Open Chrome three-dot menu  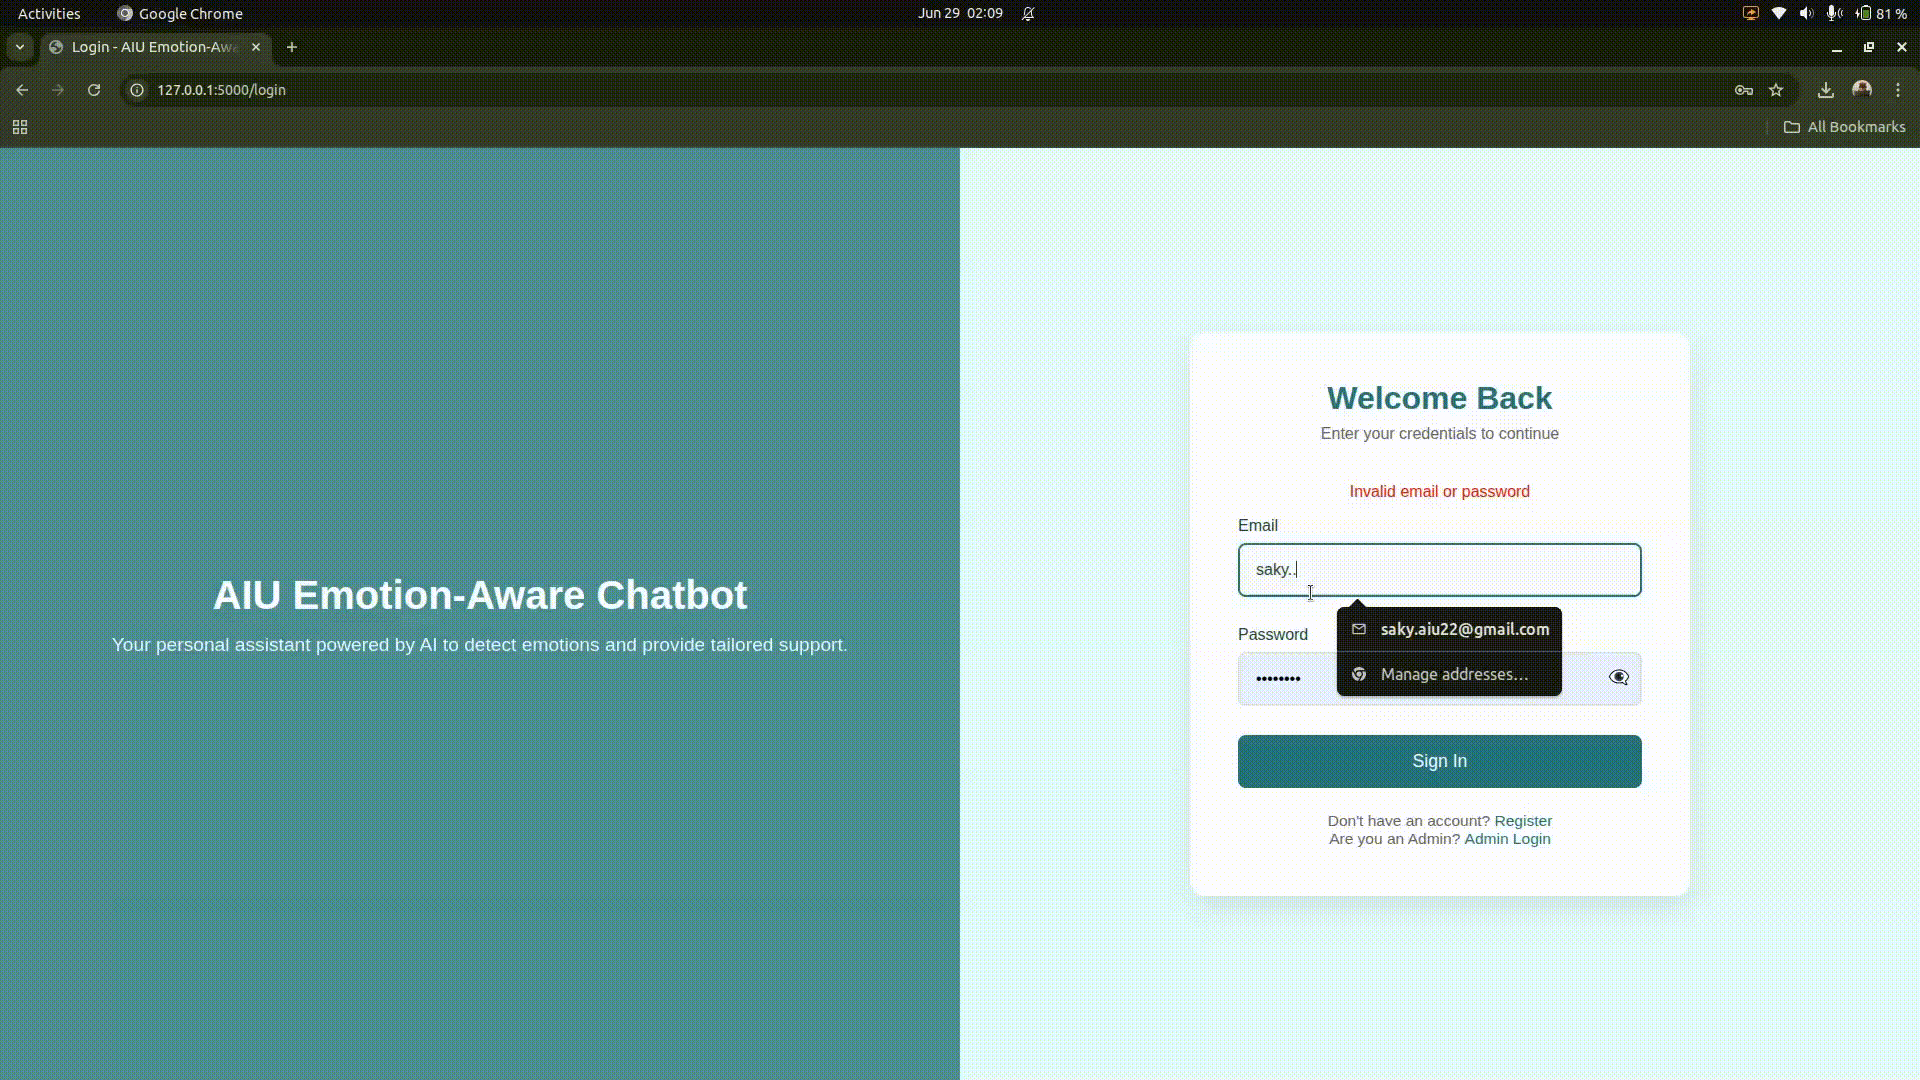(x=1898, y=90)
